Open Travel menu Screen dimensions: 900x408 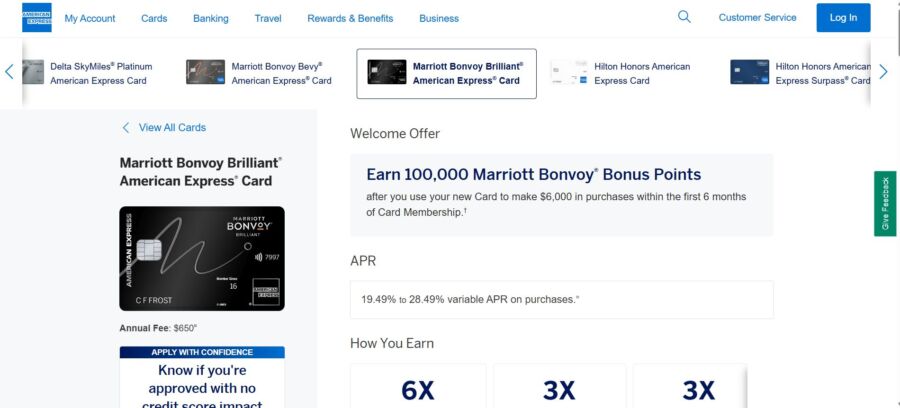tap(268, 18)
